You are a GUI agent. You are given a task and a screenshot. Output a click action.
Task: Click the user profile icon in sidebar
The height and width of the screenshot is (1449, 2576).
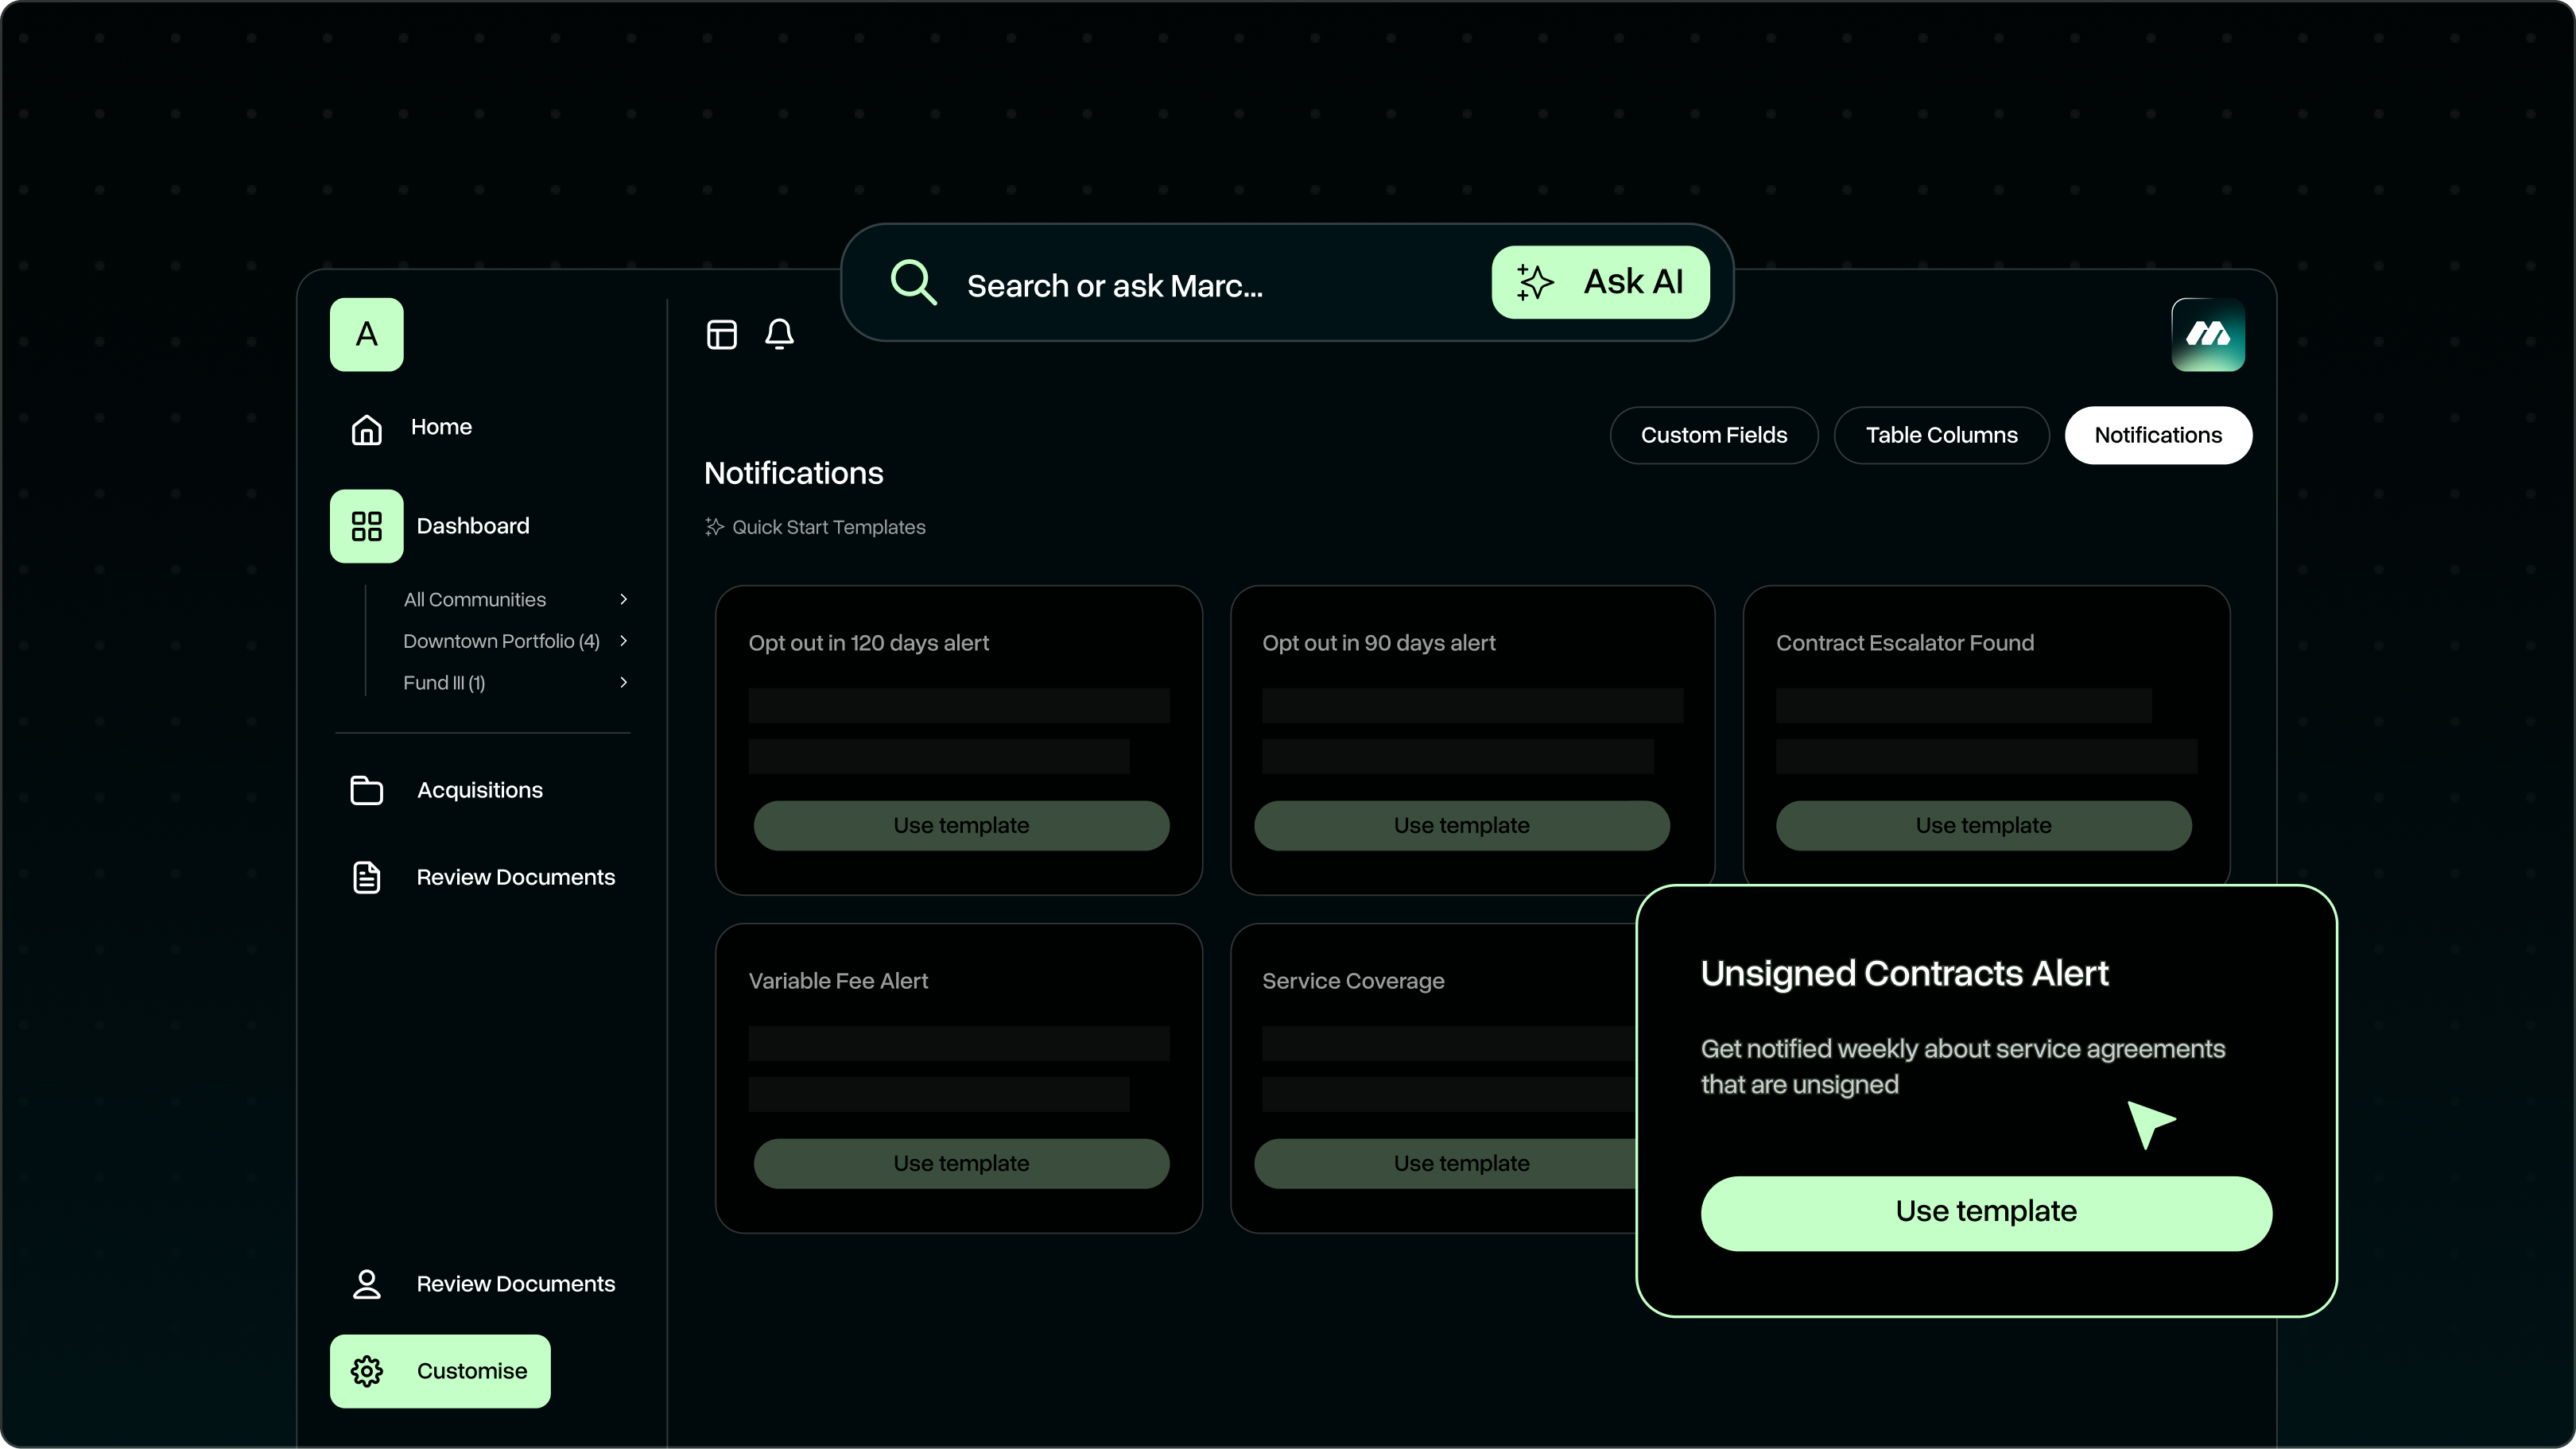click(367, 1284)
